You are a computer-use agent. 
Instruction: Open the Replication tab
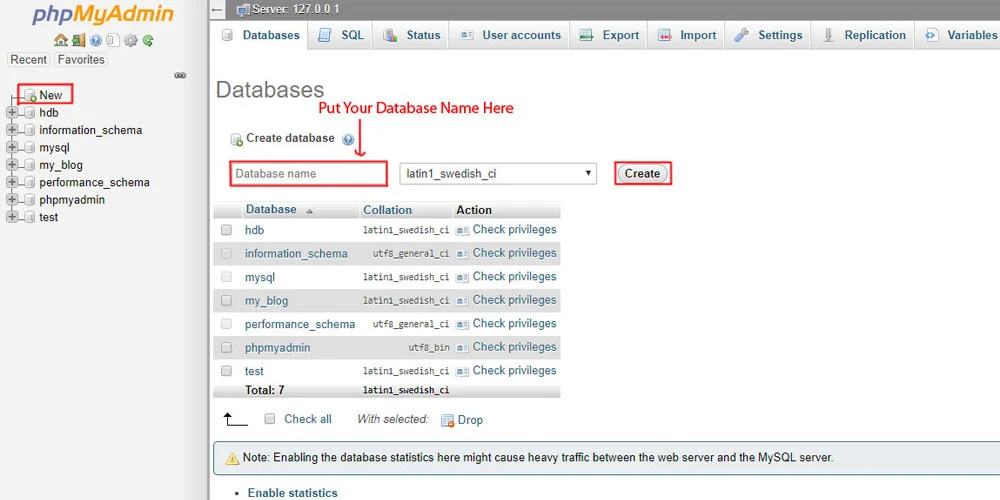(864, 35)
